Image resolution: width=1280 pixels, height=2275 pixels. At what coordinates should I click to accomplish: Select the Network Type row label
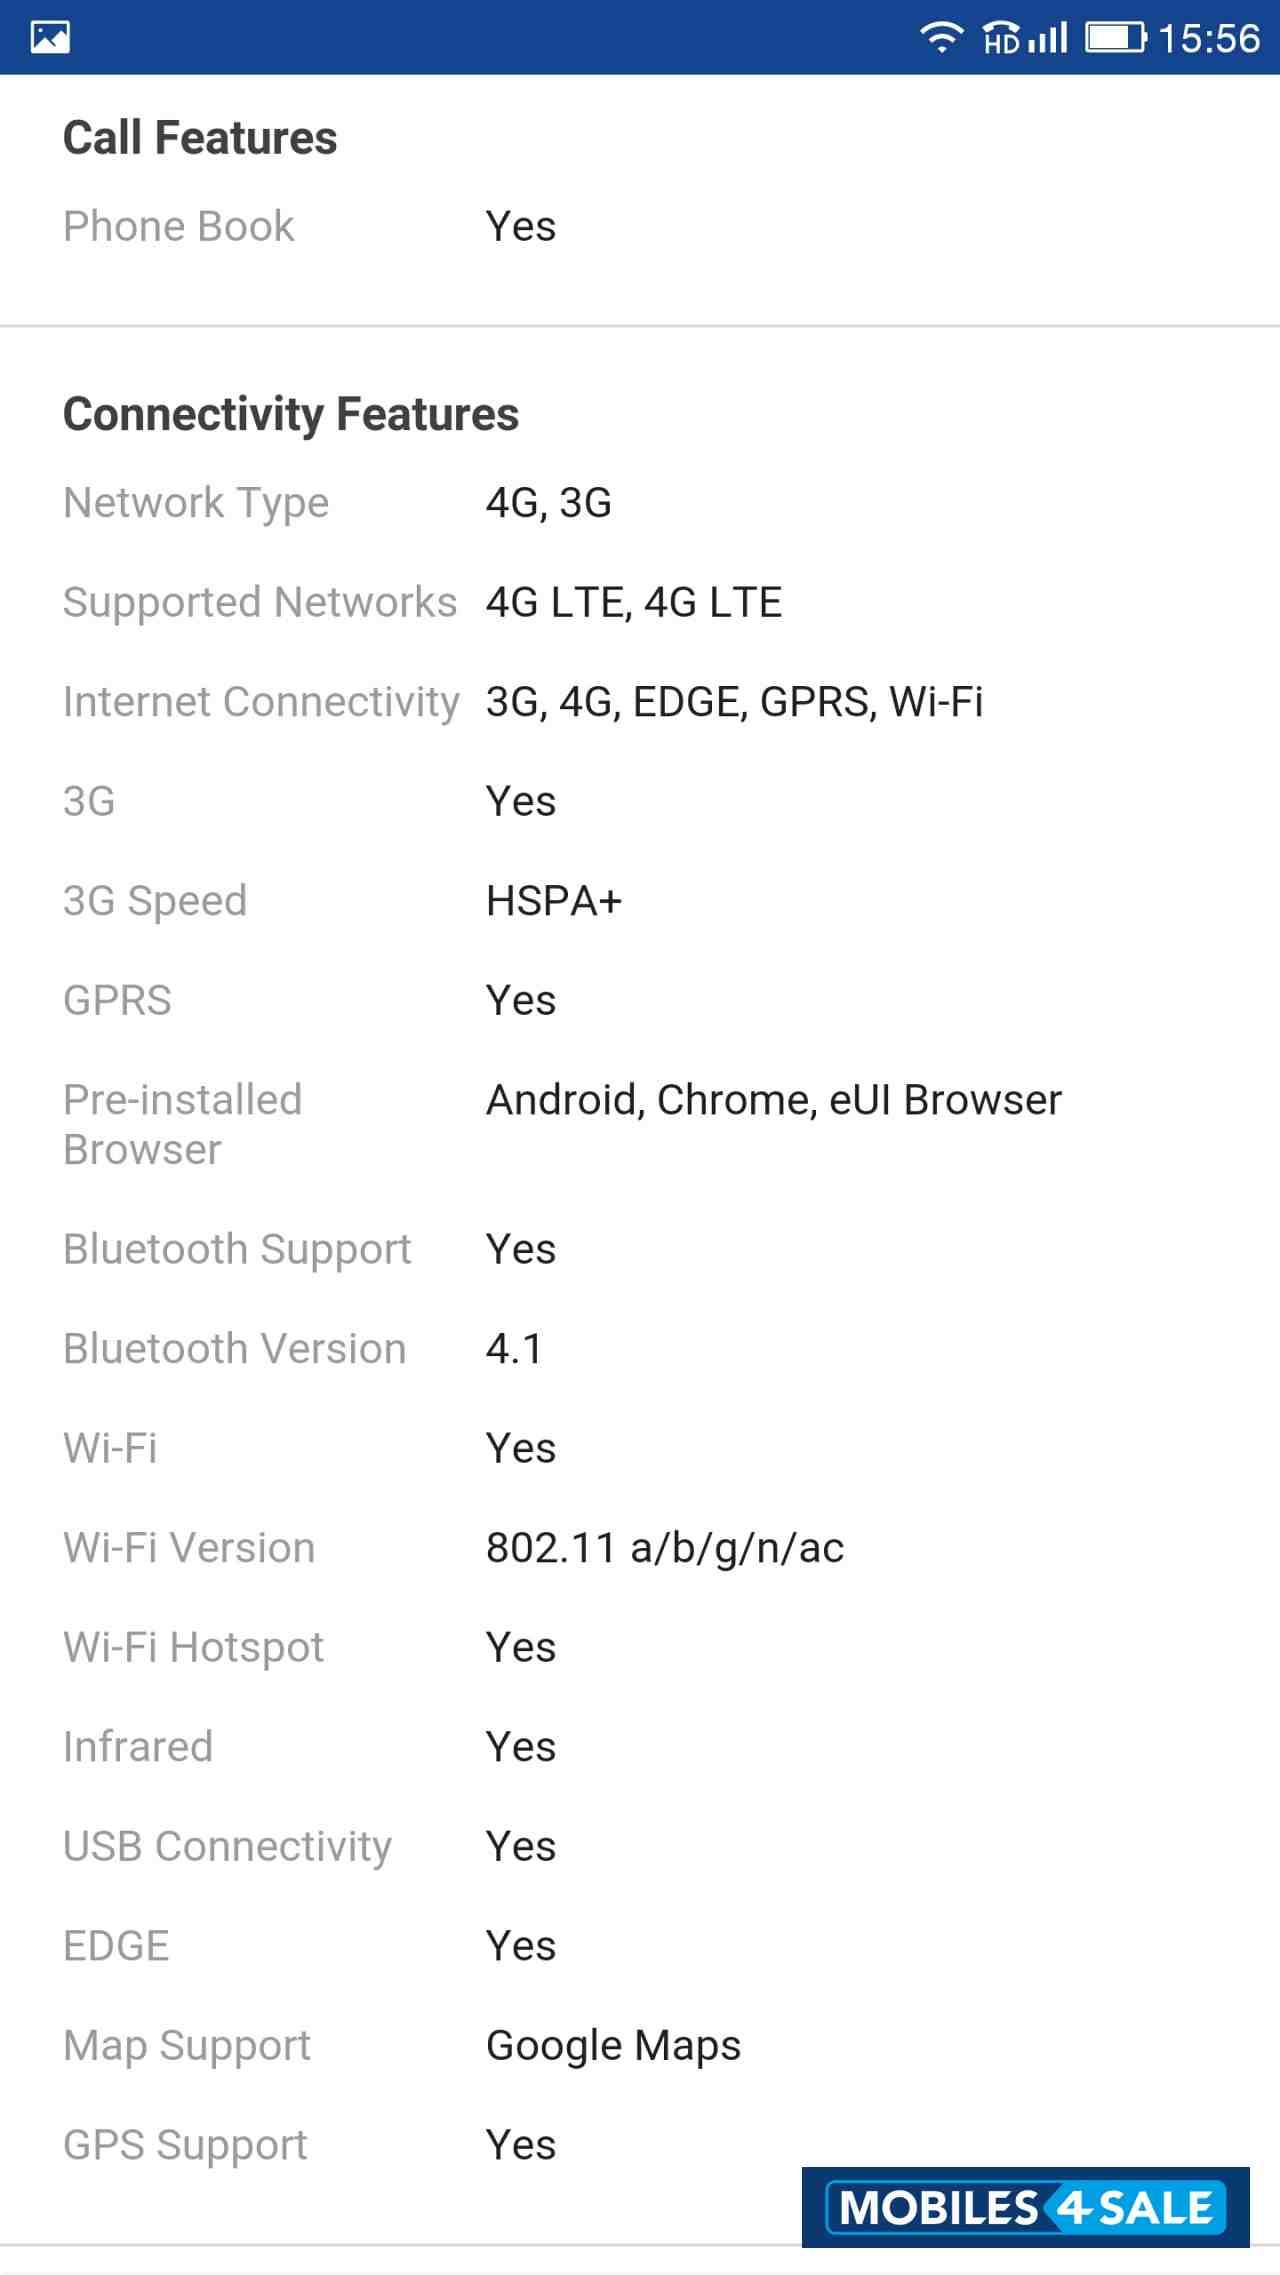pos(196,503)
